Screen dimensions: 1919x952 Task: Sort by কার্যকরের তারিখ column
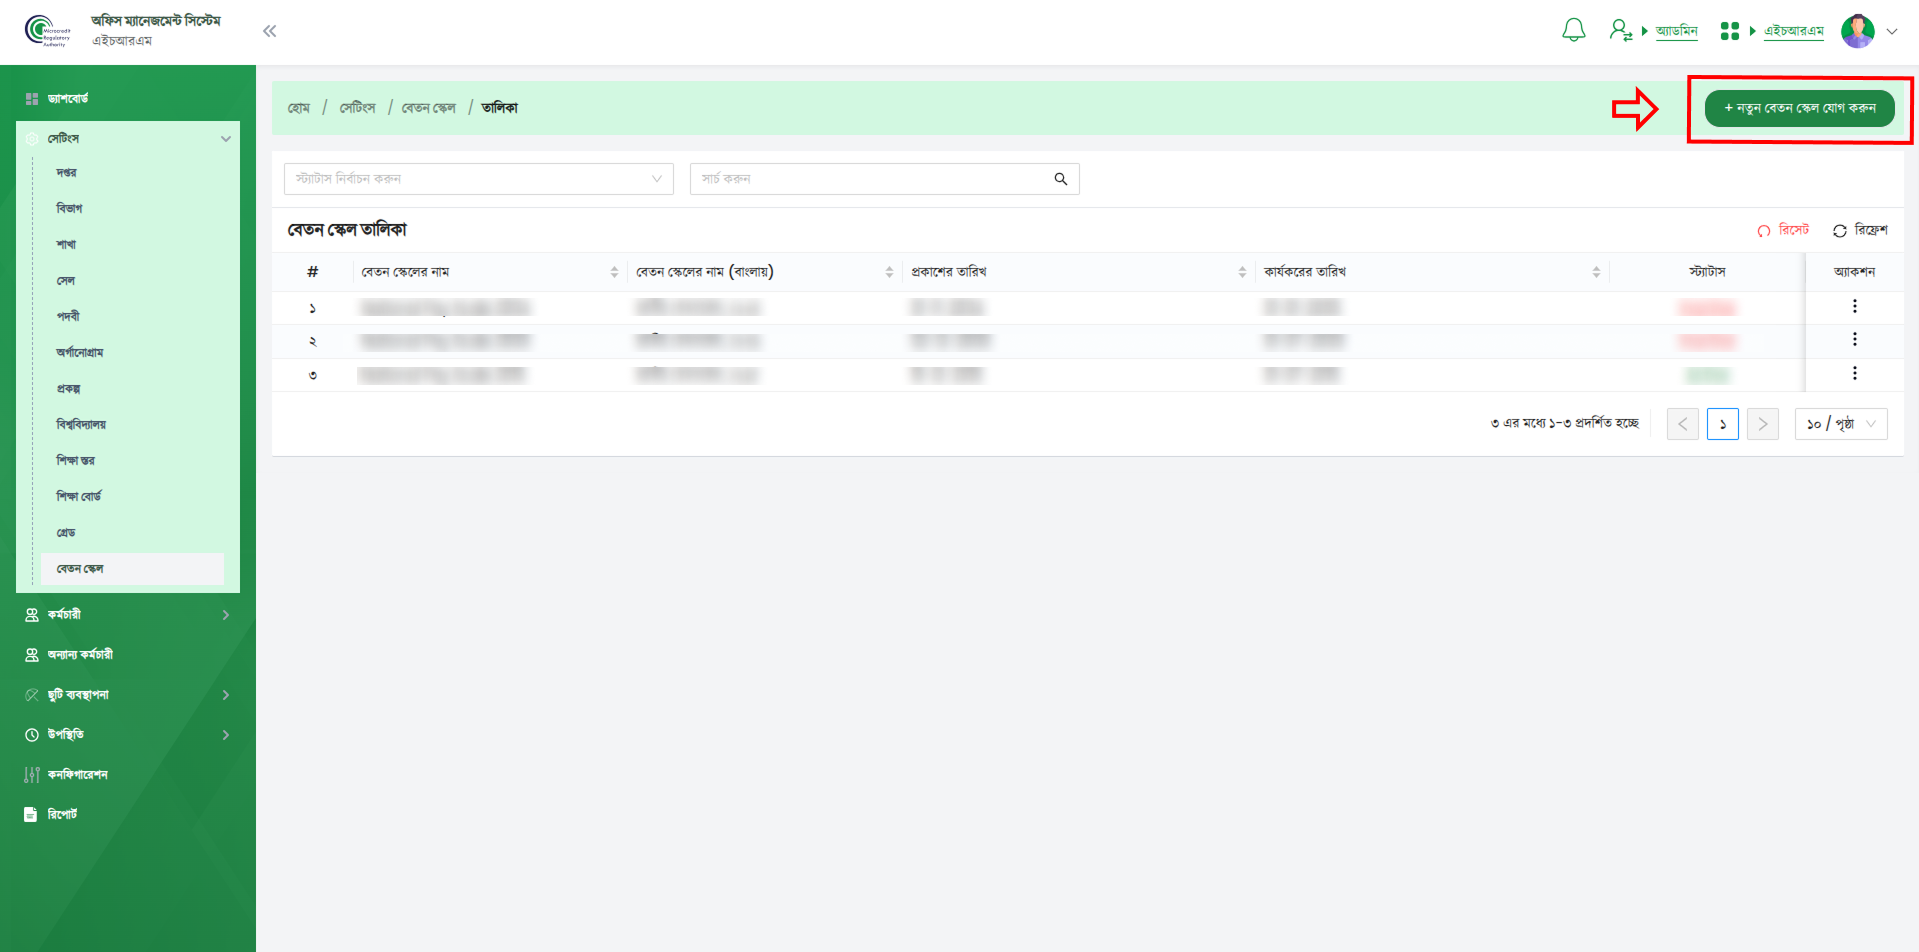pyautogui.click(x=1595, y=272)
